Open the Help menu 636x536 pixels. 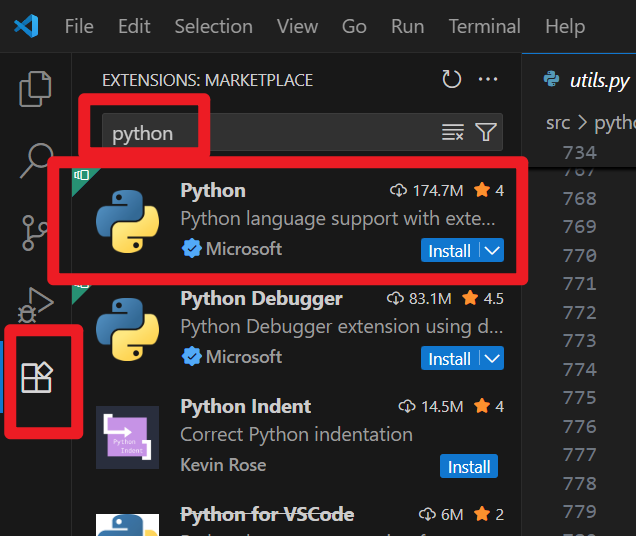(x=565, y=26)
